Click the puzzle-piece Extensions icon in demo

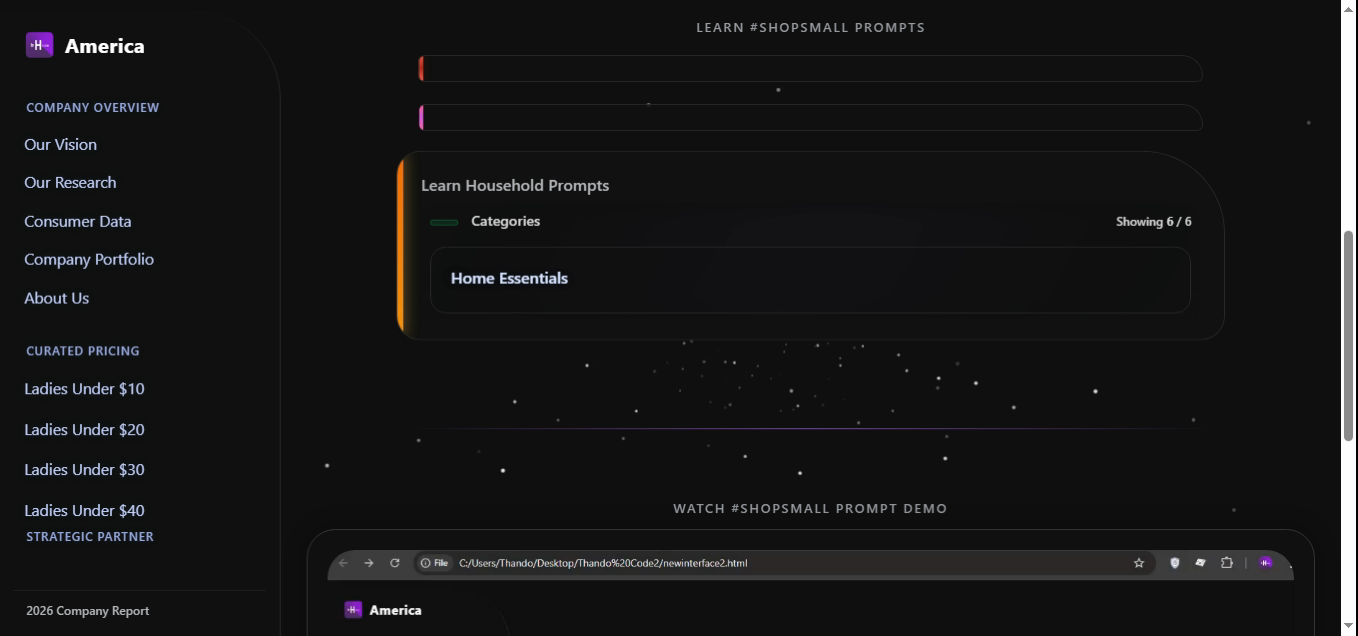tap(1227, 563)
